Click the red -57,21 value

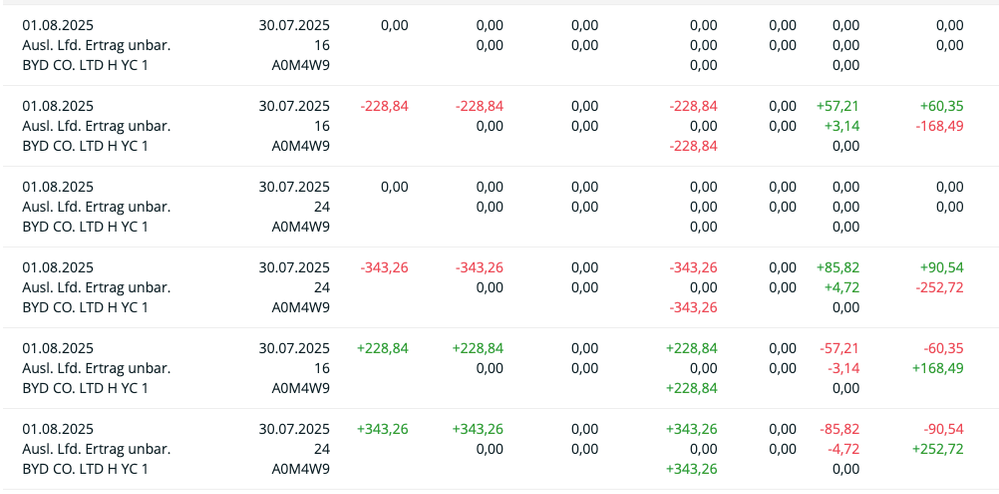click(x=840, y=348)
